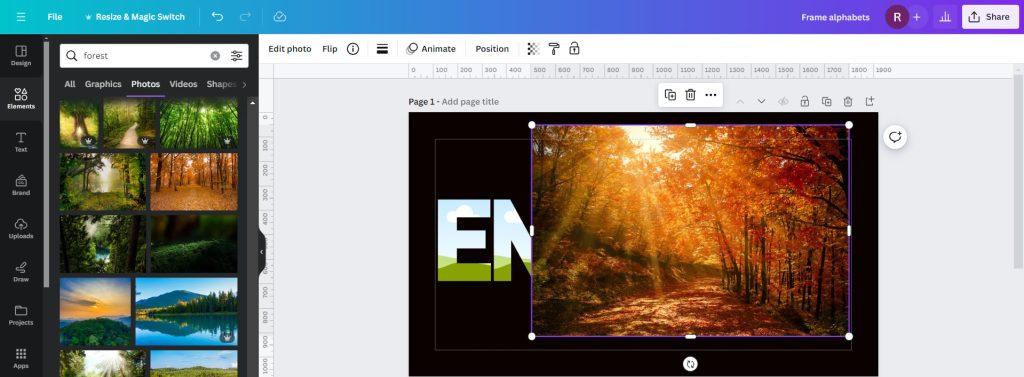Hide page with eye icon
The image size is (1024, 377).
point(784,102)
